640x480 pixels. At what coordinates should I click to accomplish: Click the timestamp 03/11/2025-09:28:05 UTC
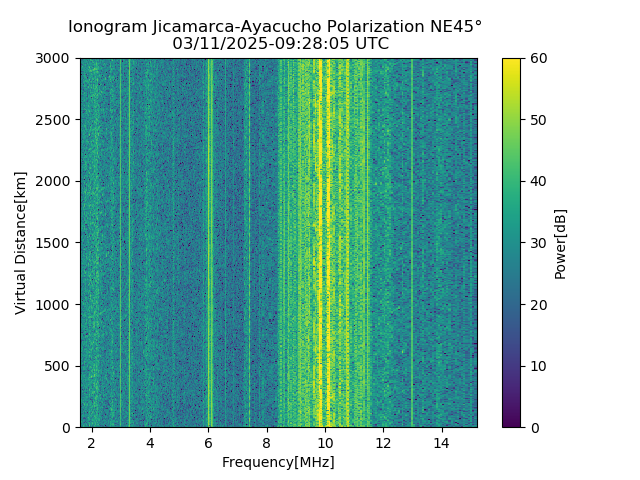280,43
